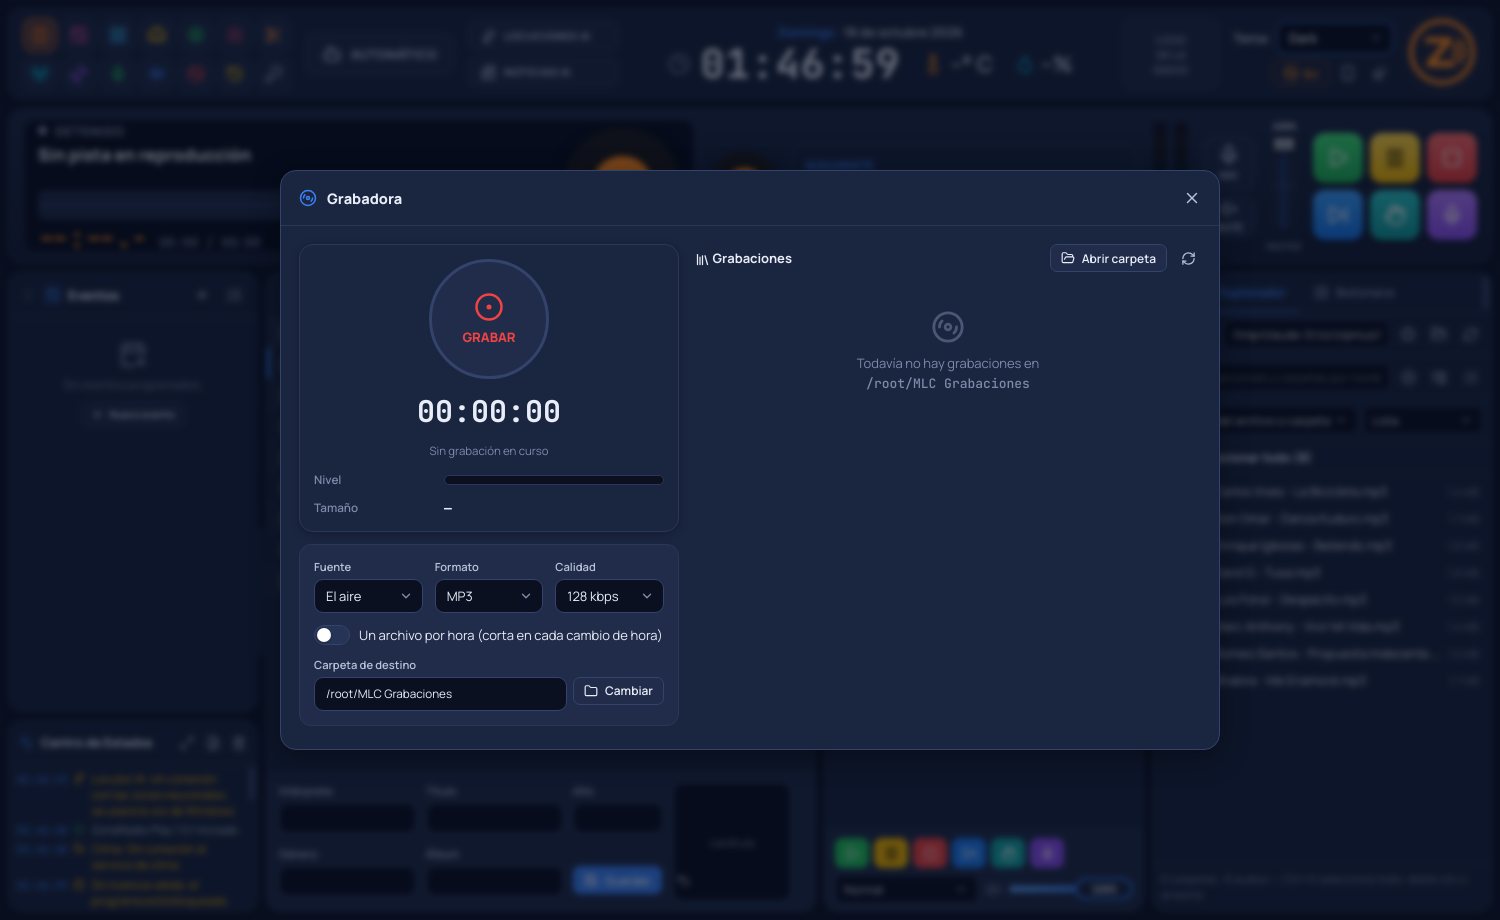The image size is (1500, 920).
Task: Click the orange Z logo
Action: pos(1441,52)
